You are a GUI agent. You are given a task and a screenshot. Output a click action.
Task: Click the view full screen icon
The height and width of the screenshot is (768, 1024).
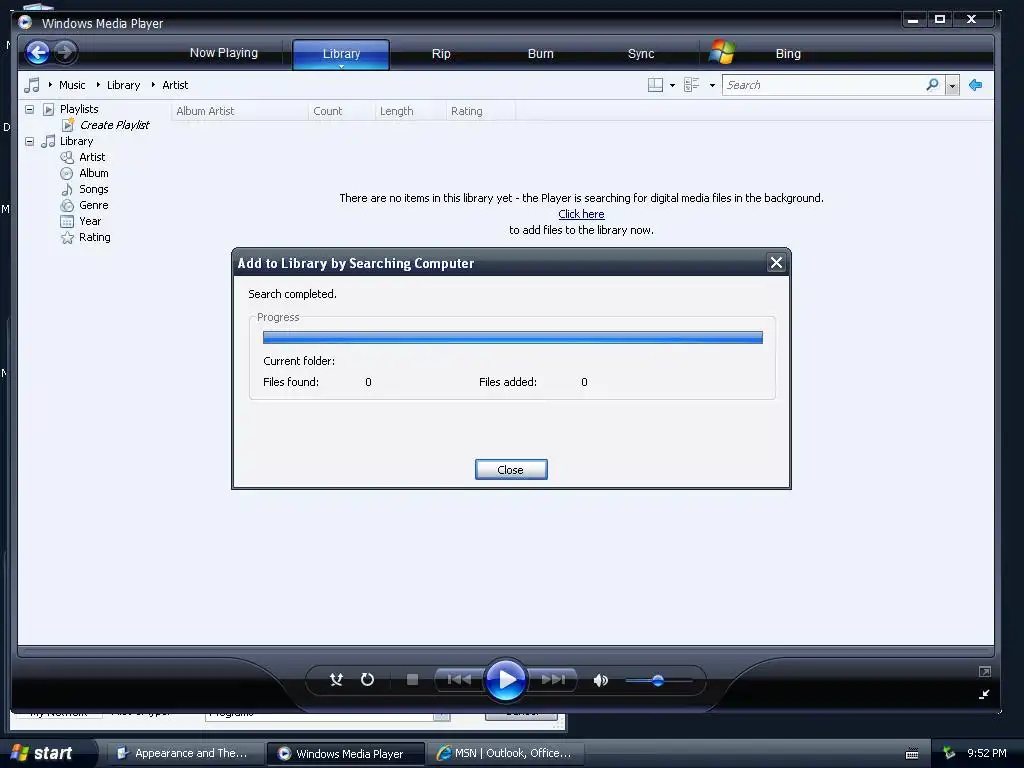985,671
